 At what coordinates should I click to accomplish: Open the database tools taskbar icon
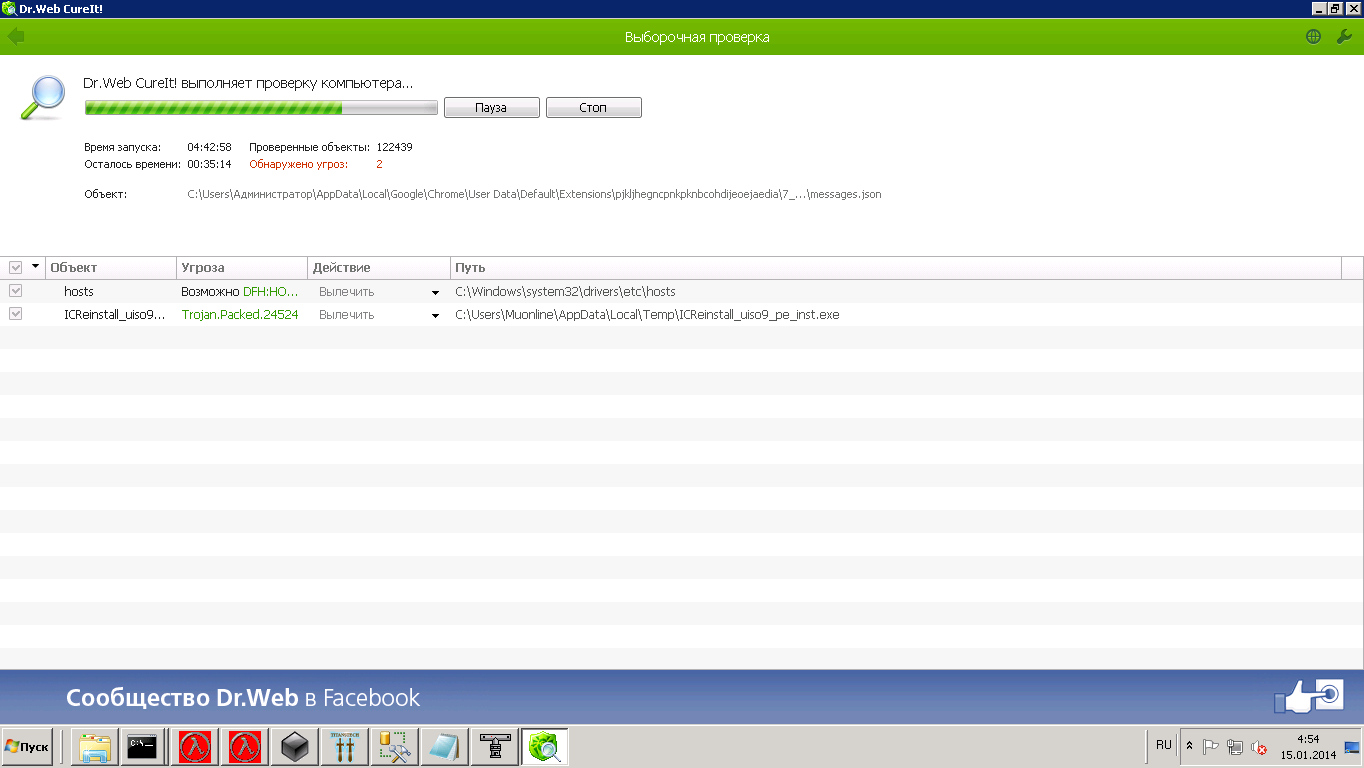[394, 747]
